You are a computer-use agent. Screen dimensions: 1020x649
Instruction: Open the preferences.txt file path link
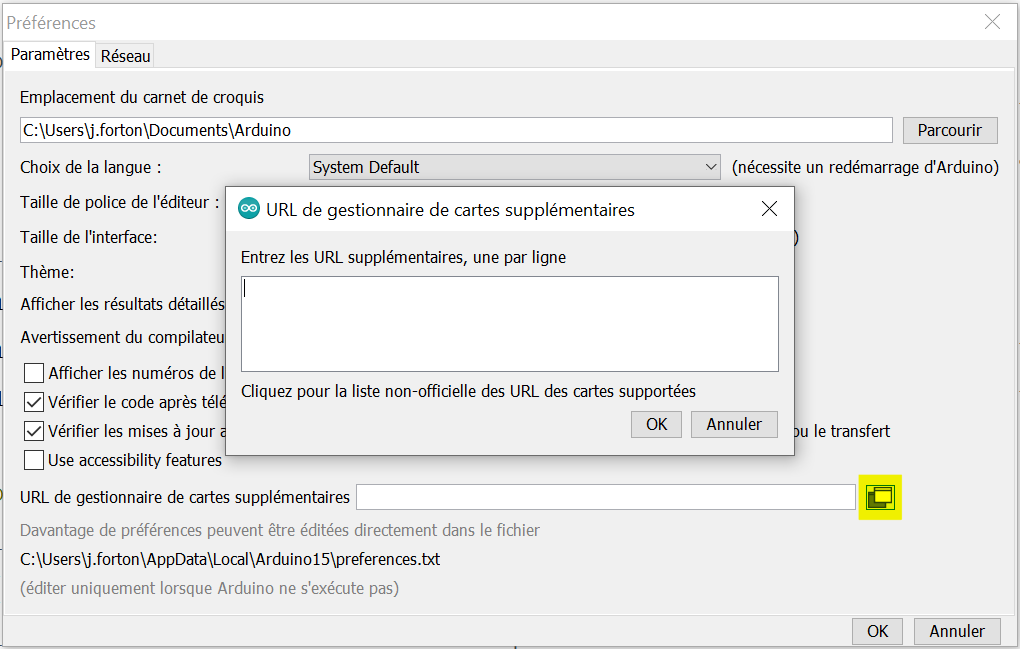(x=230, y=559)
